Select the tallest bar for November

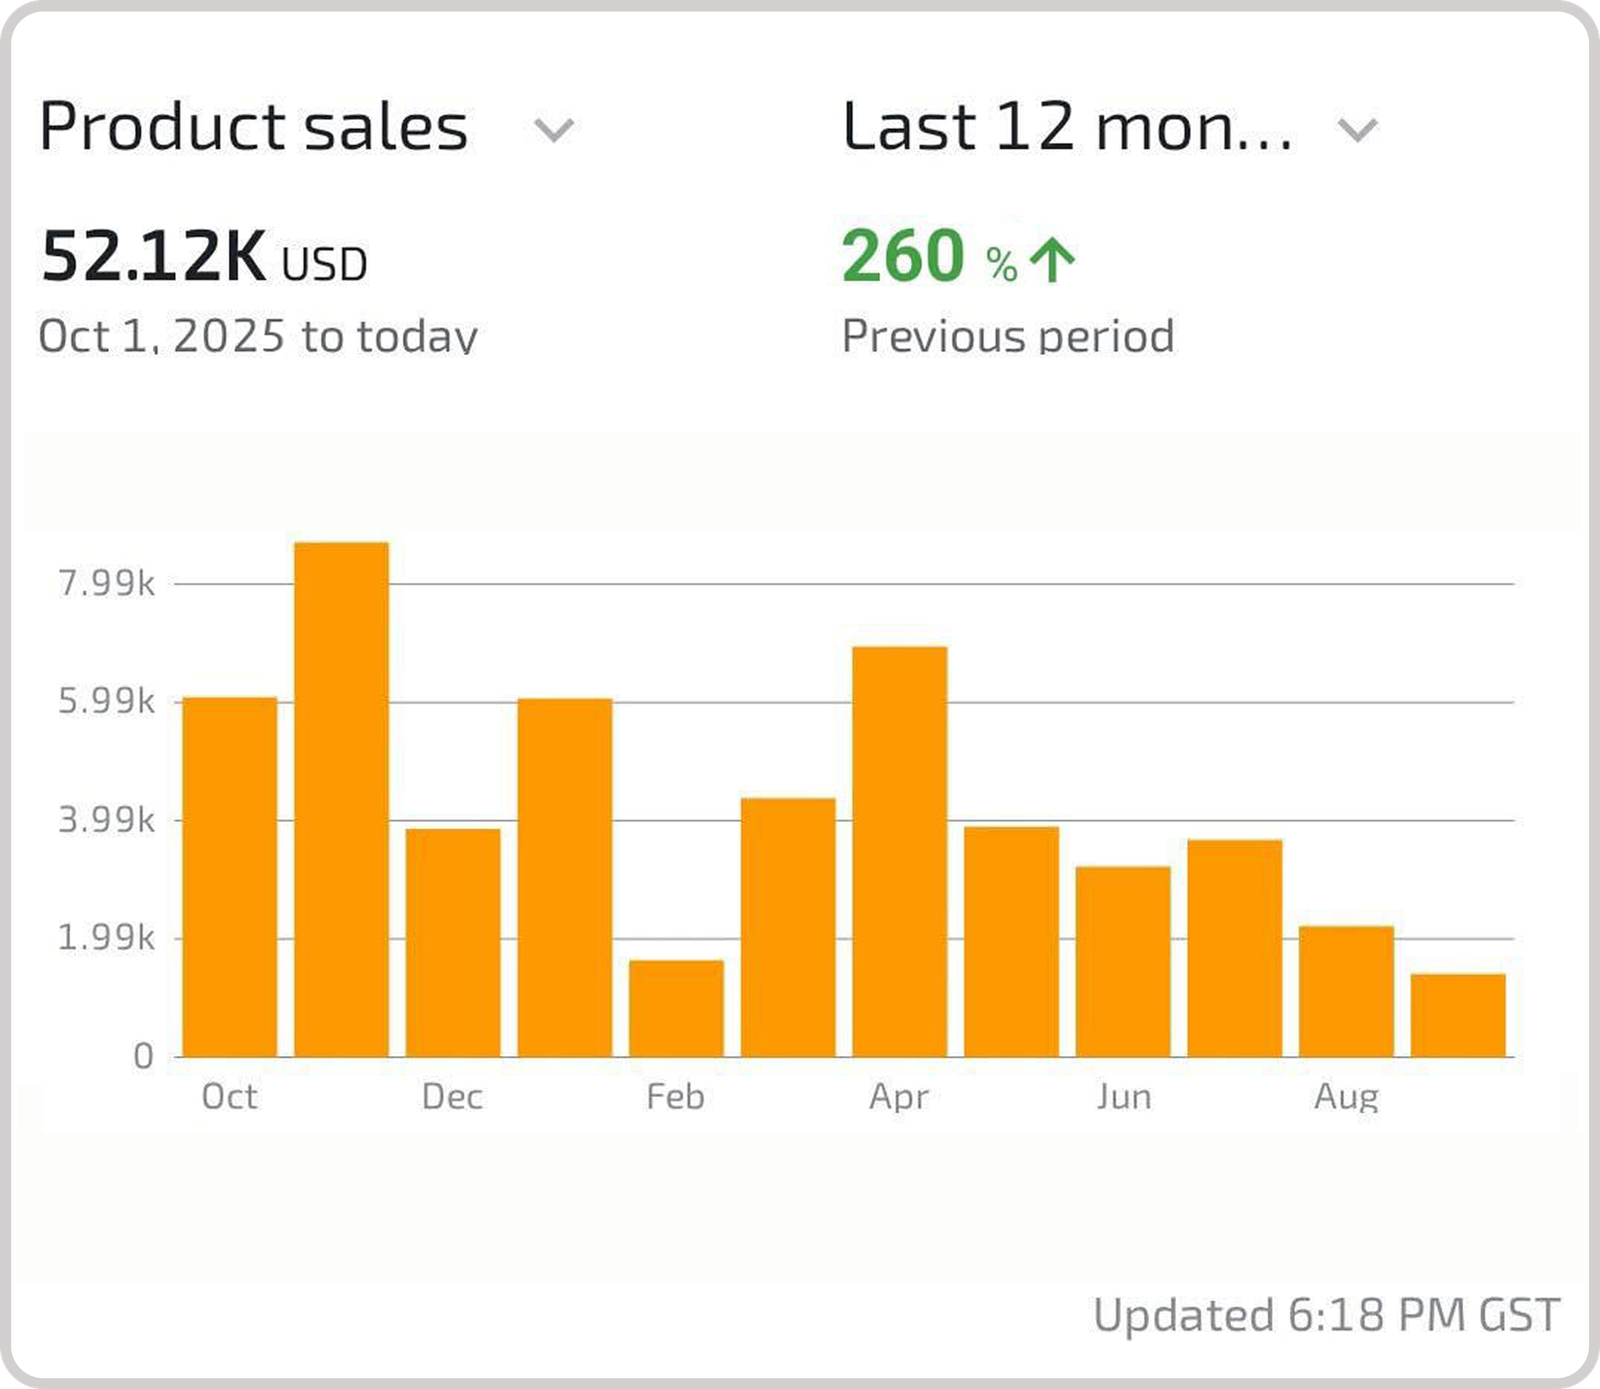341,799
